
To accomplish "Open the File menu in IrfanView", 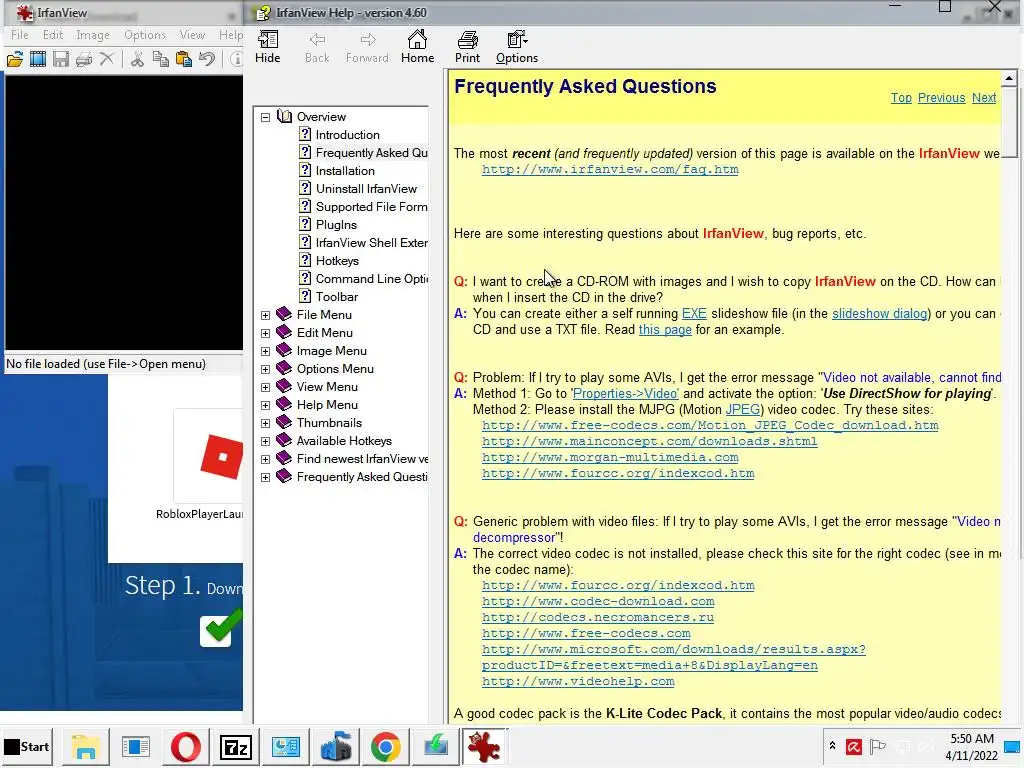I will [20, 35].
